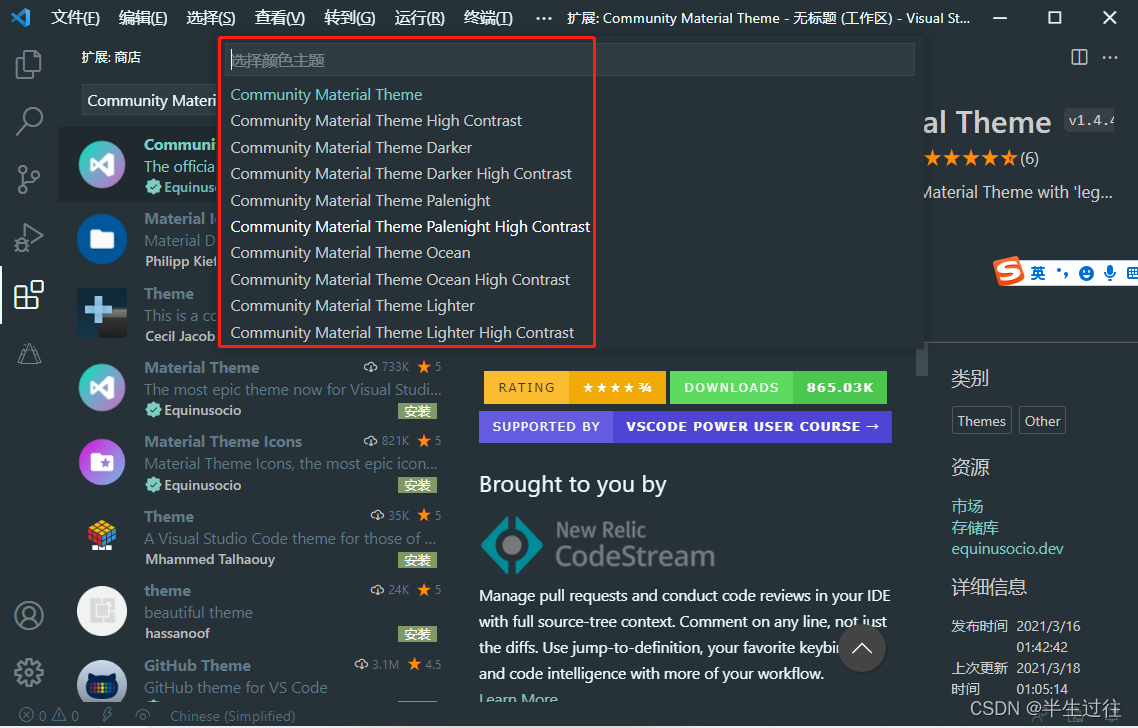The height and width of the screenshot is (728, 1138).
Task: Select Chinese (Simplified) in status bar
Action: [232, 716]
